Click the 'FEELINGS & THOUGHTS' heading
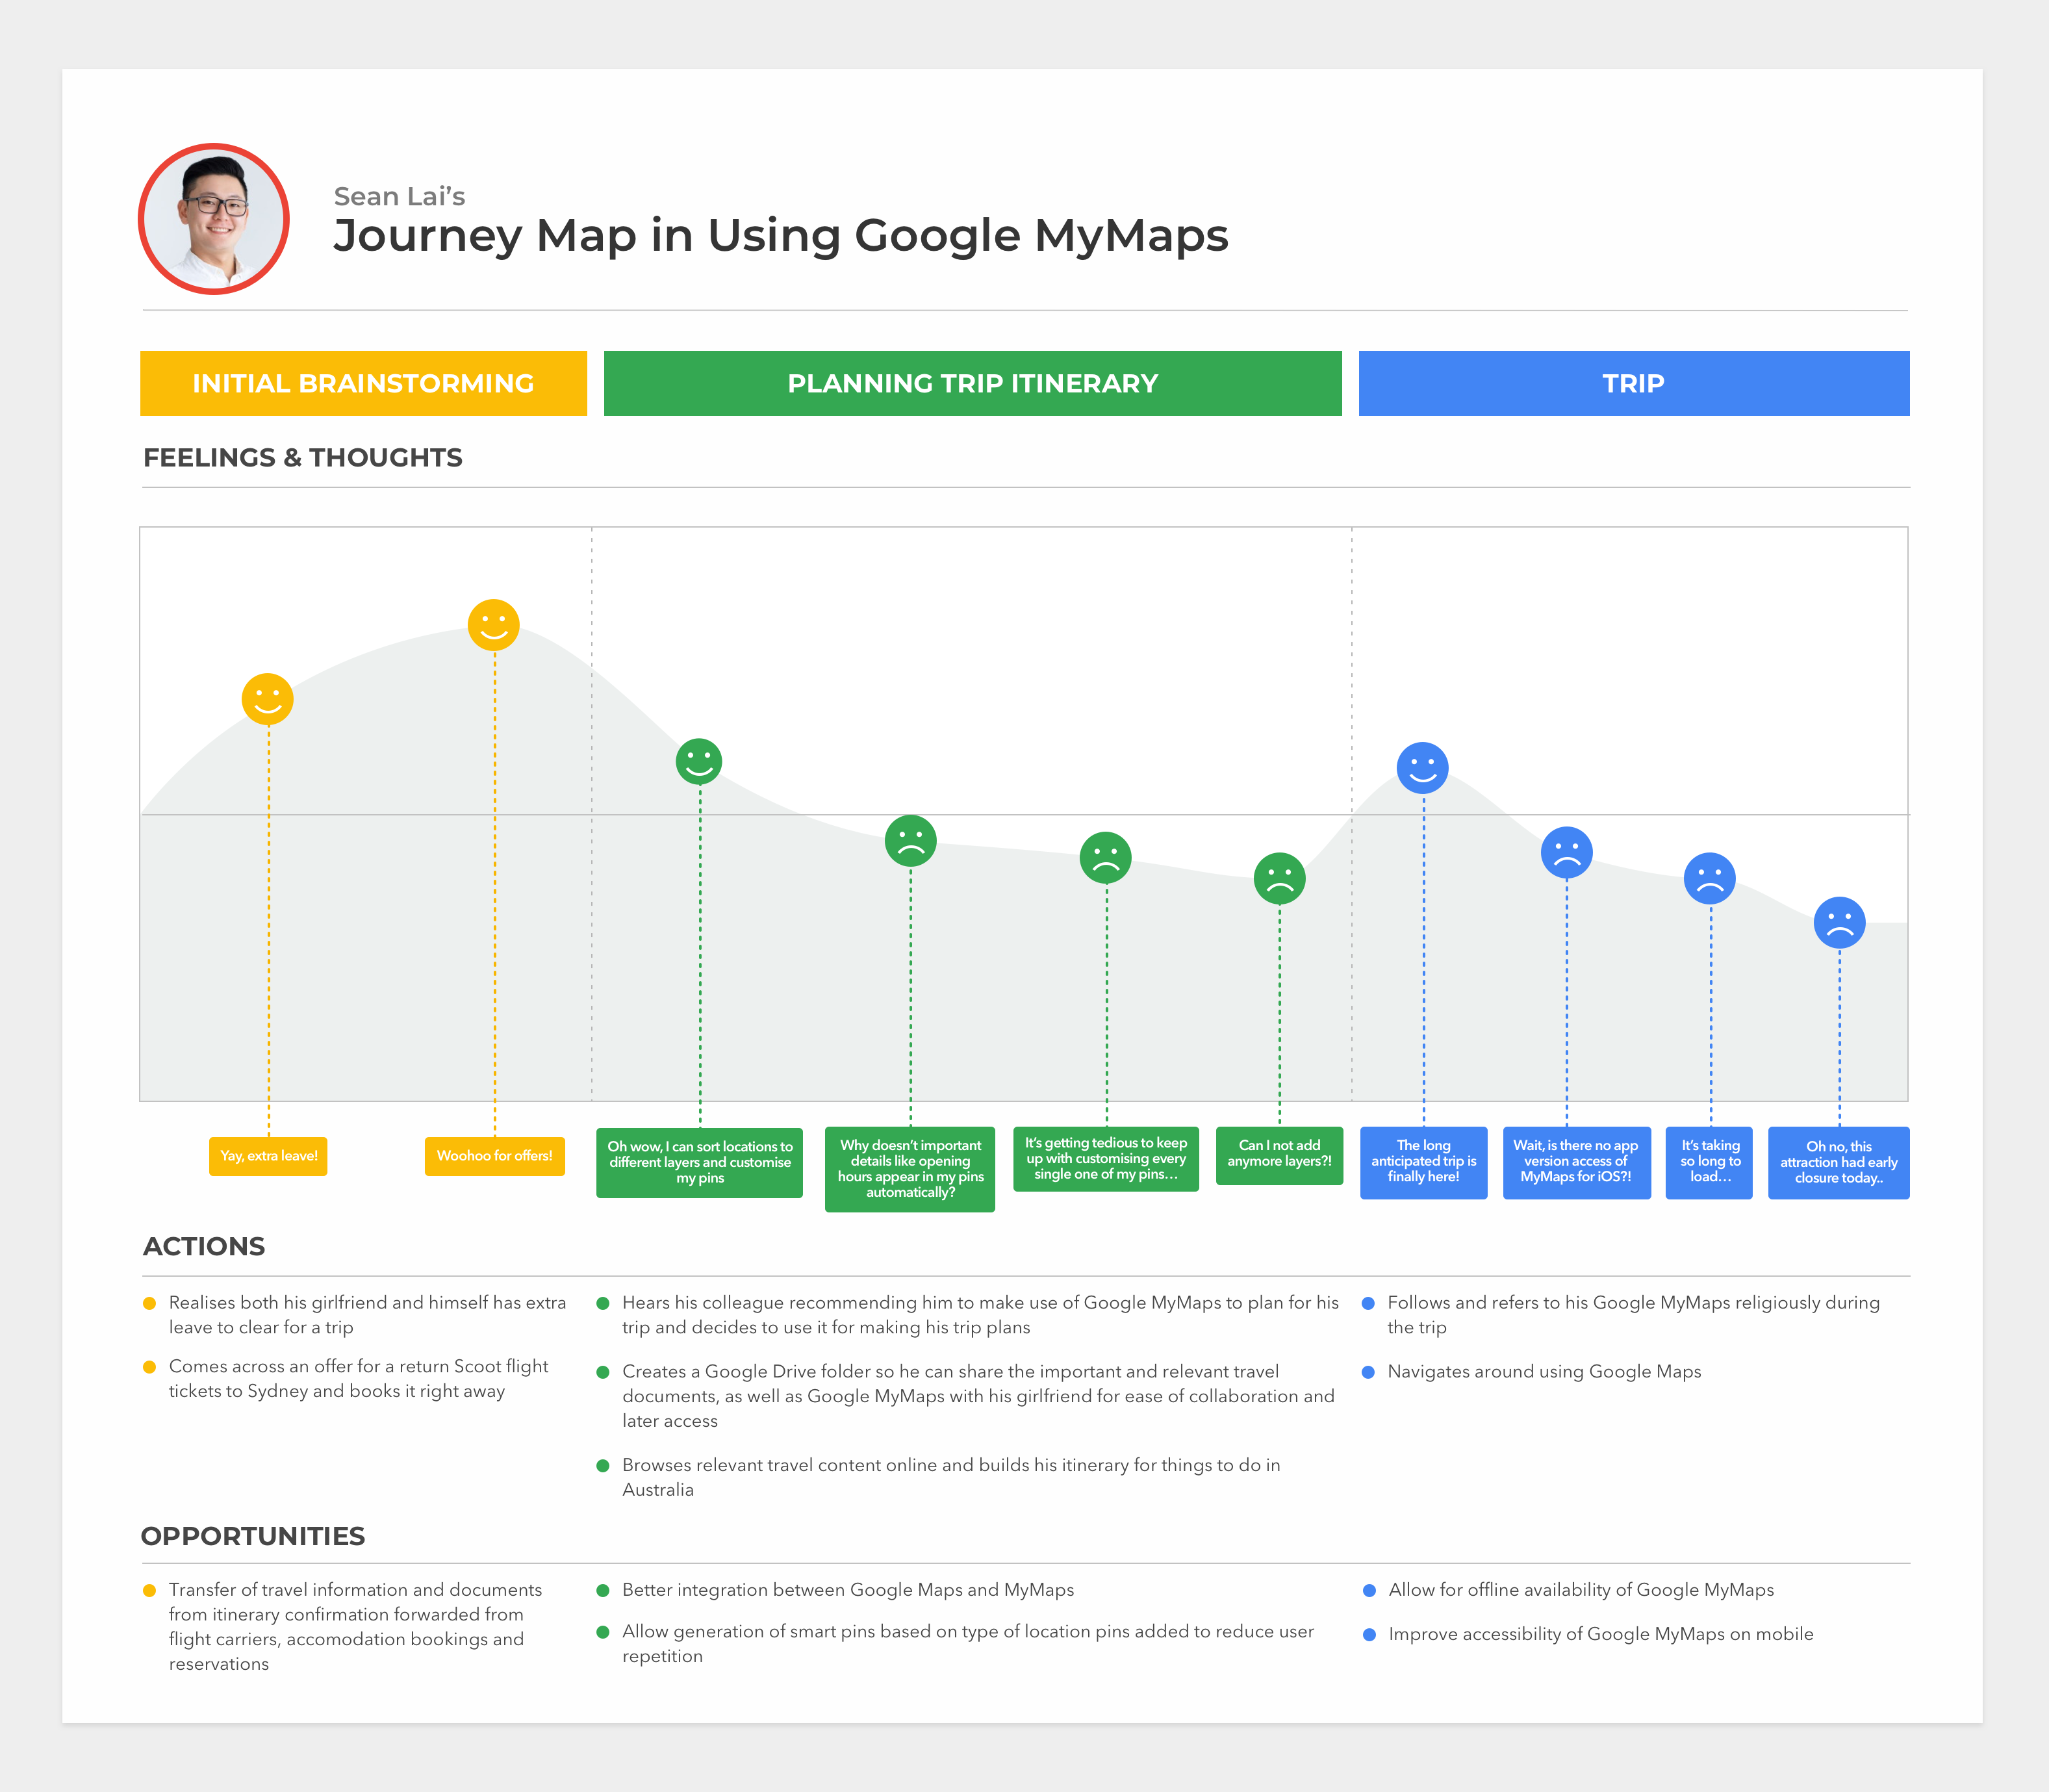This screenshot has width=2049, height=1792. coord(303,458)
